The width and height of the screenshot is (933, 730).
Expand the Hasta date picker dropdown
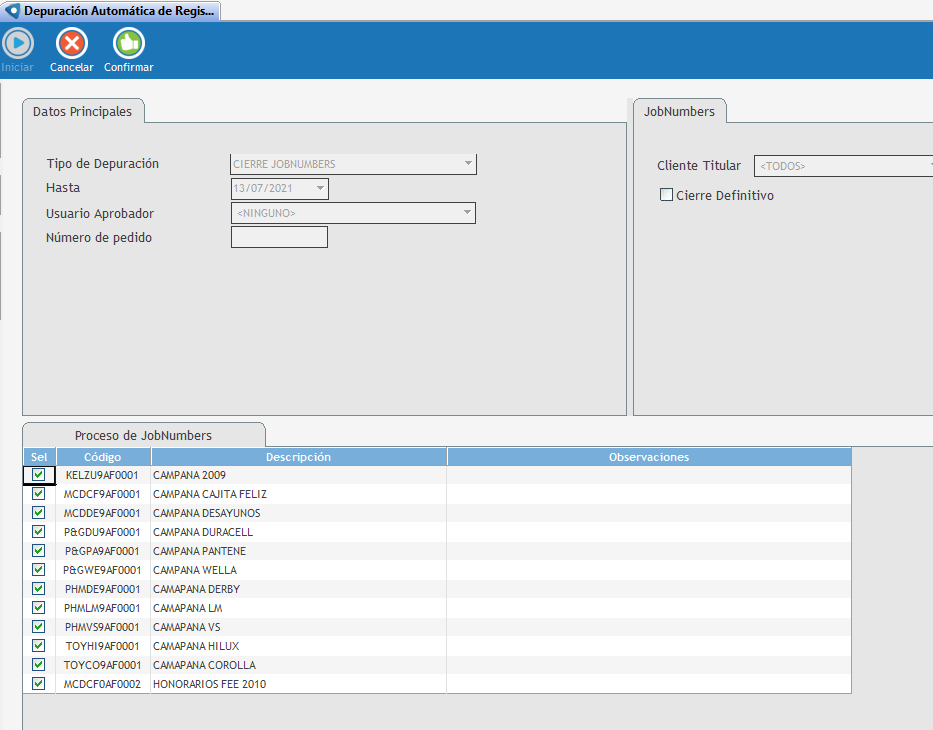tap(319, 188)
